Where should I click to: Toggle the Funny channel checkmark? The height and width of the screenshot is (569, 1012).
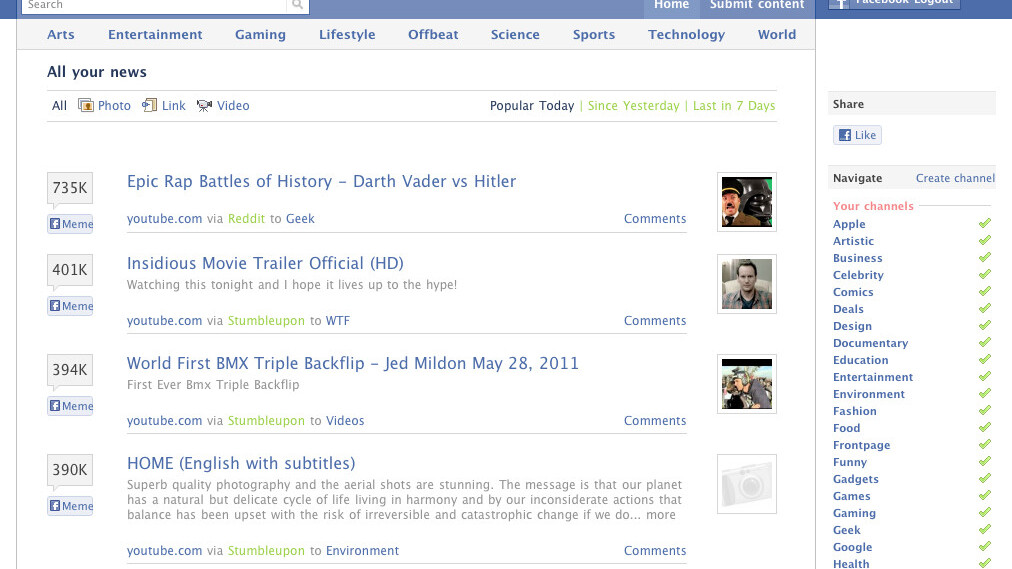pyautogui.click(x=984, y=462)
